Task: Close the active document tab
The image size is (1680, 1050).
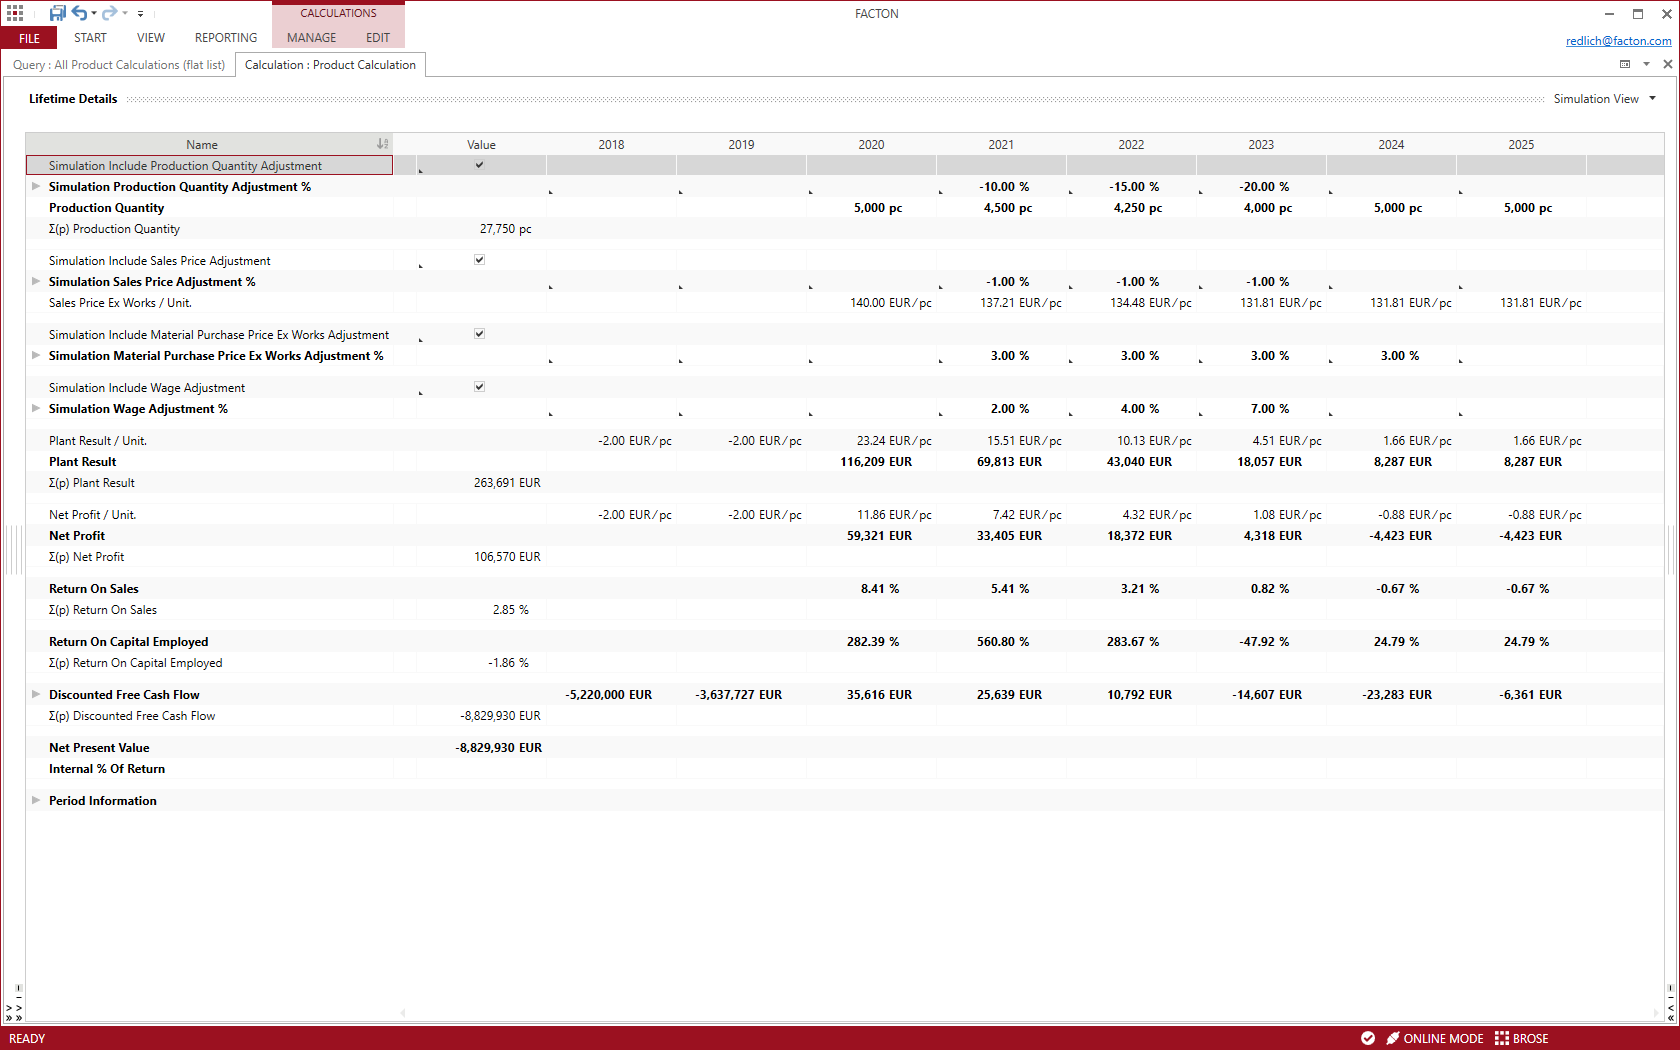Action: pos(1667,64)
